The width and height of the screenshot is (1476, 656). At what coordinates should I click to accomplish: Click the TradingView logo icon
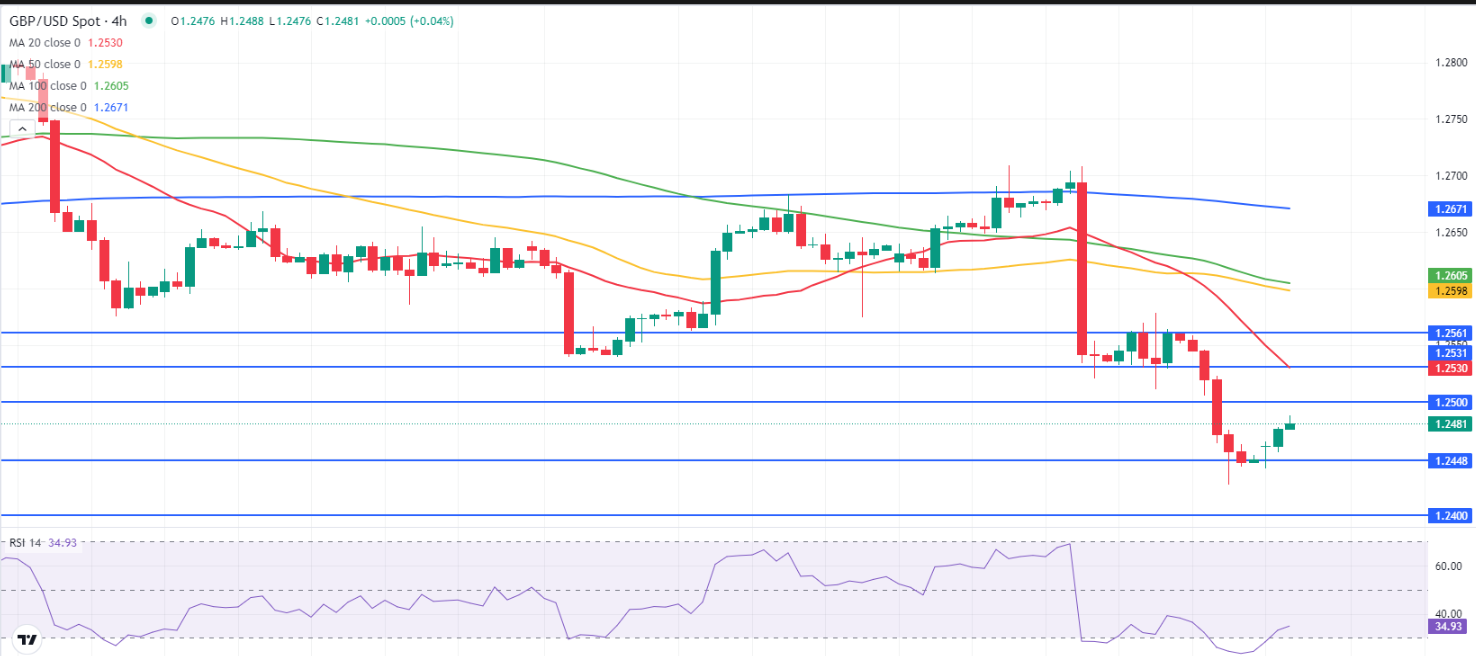pos(27,639)
